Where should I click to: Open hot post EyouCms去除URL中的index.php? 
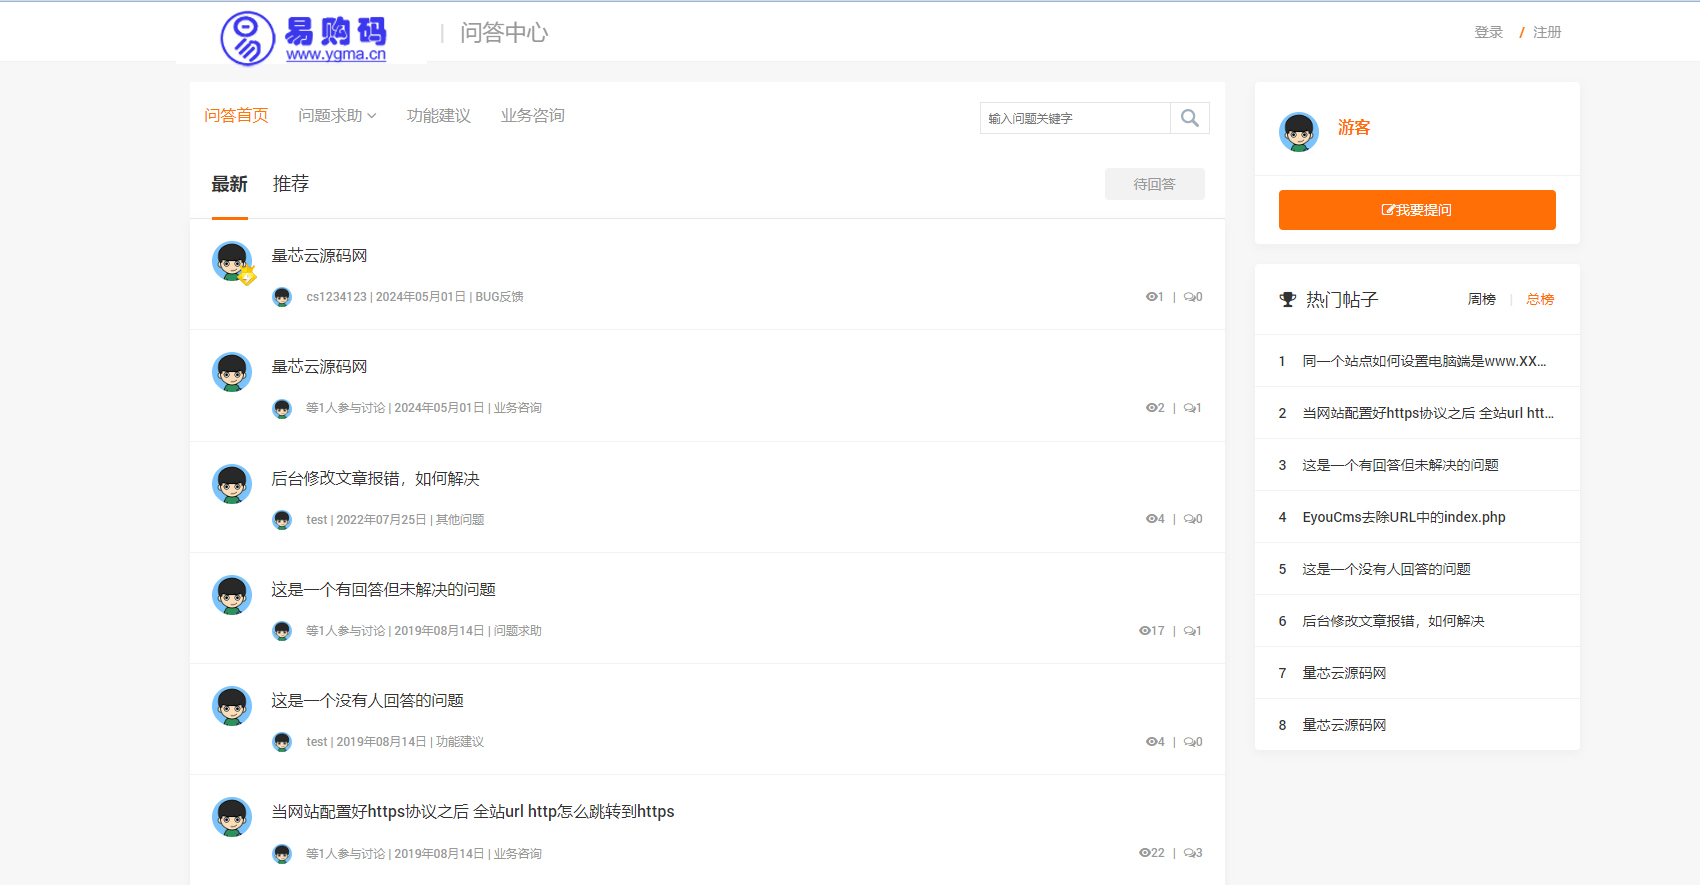tap(1403, 517)
